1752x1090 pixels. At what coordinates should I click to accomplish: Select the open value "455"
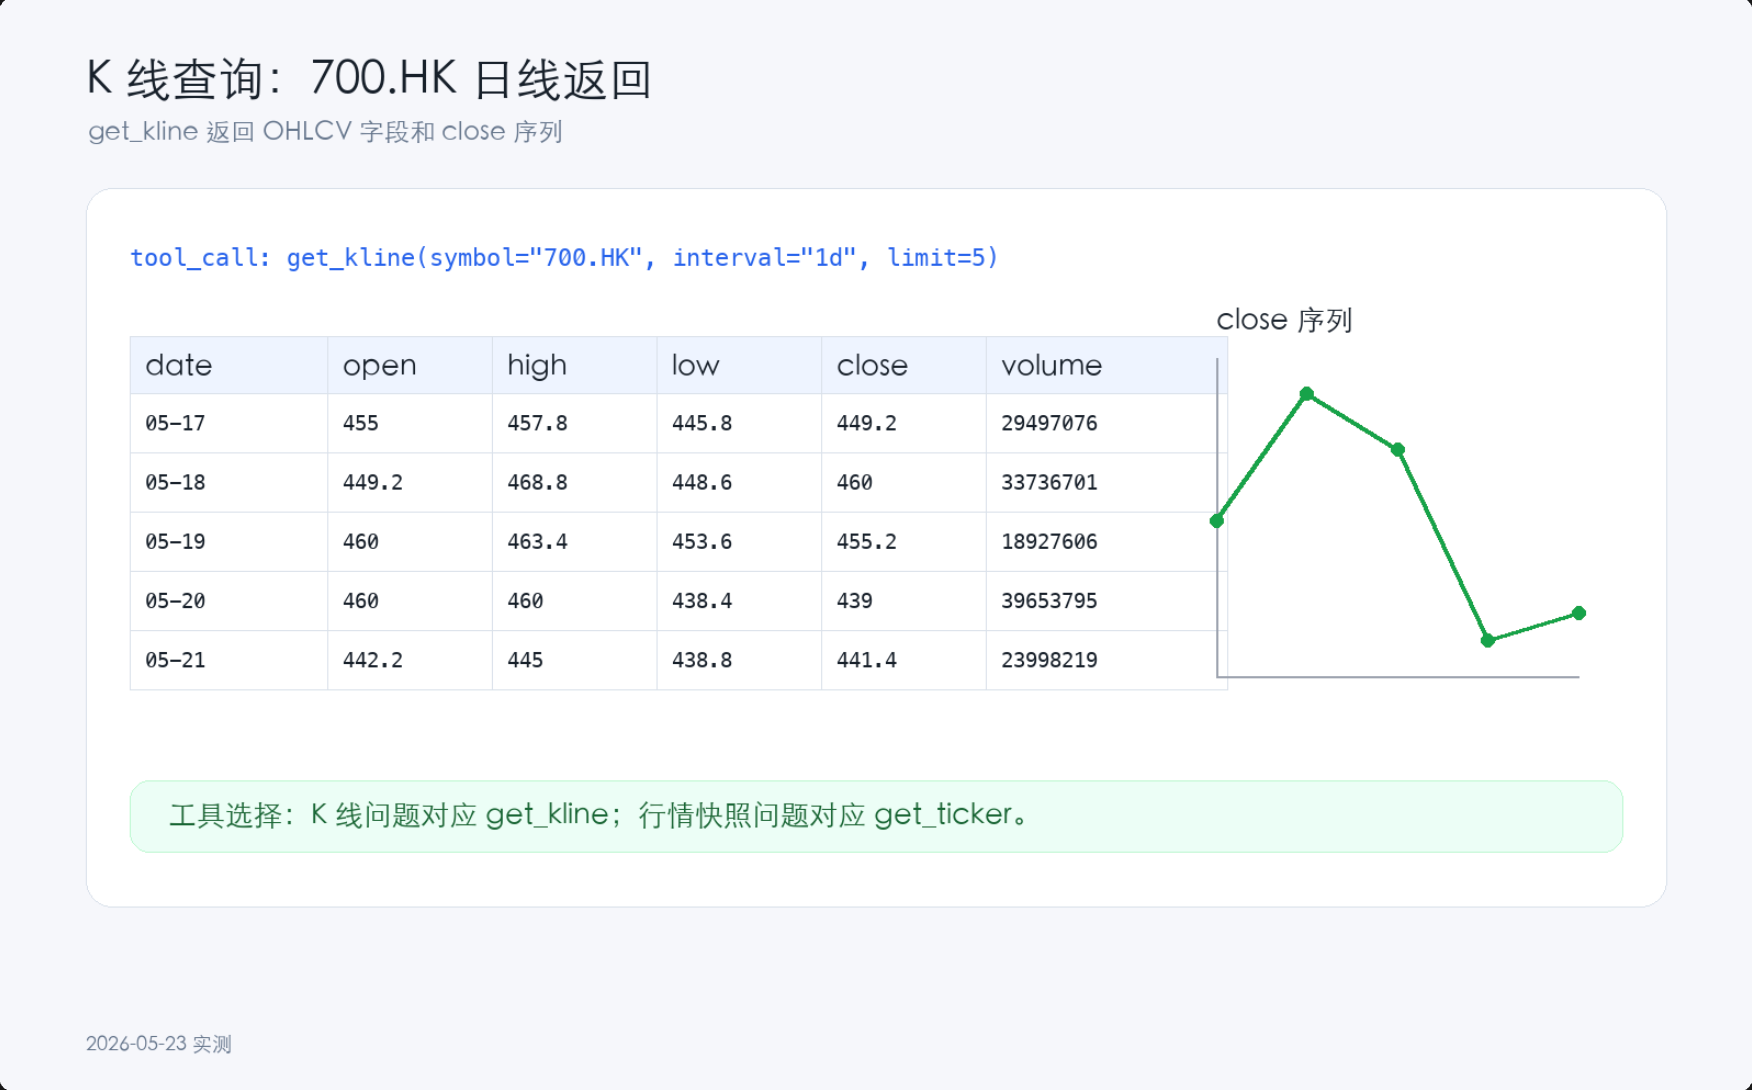(x=360, y=423)
